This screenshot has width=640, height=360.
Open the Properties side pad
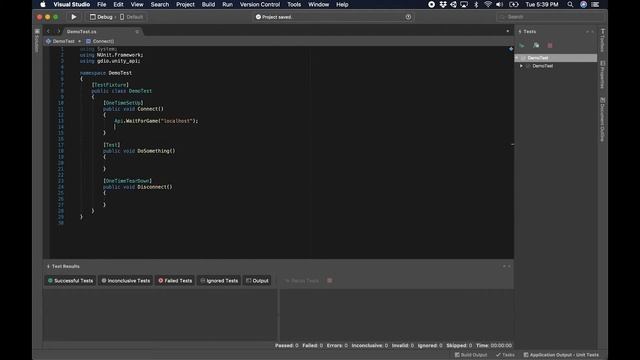point(602,75)
